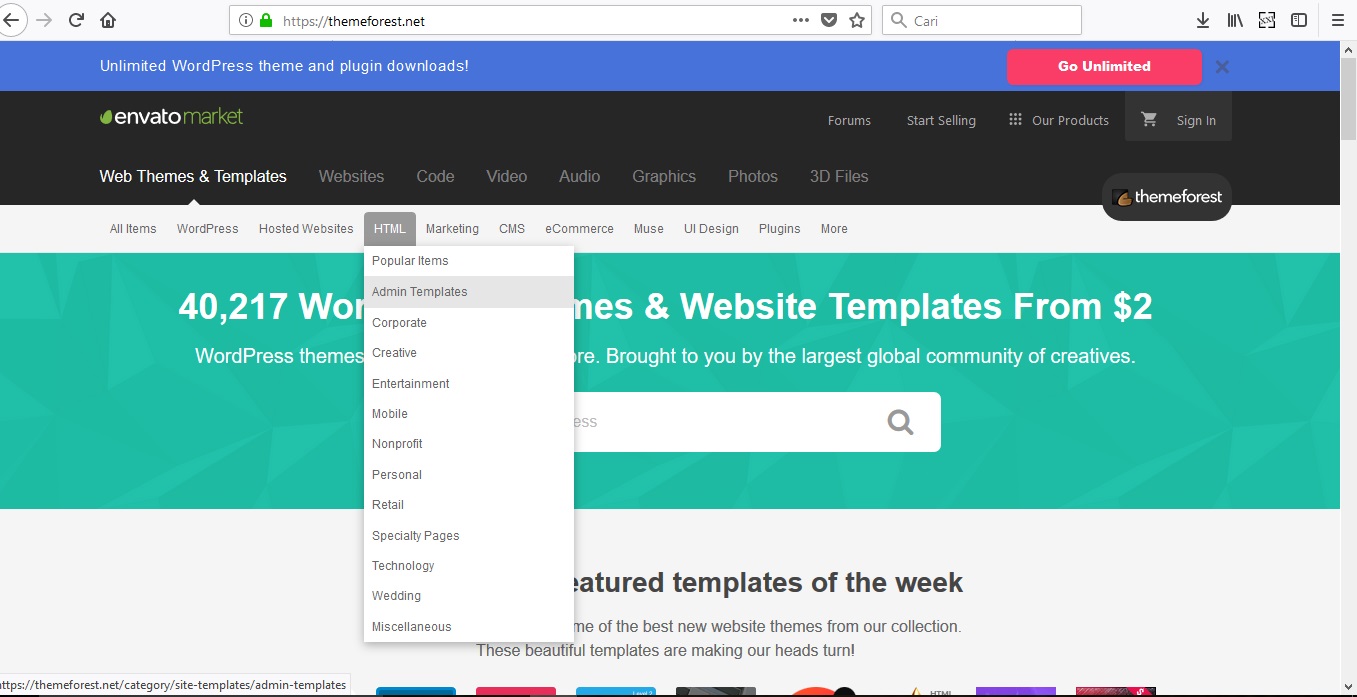Open CMS category menu
Screen dimensions: 1357x697
512,229
